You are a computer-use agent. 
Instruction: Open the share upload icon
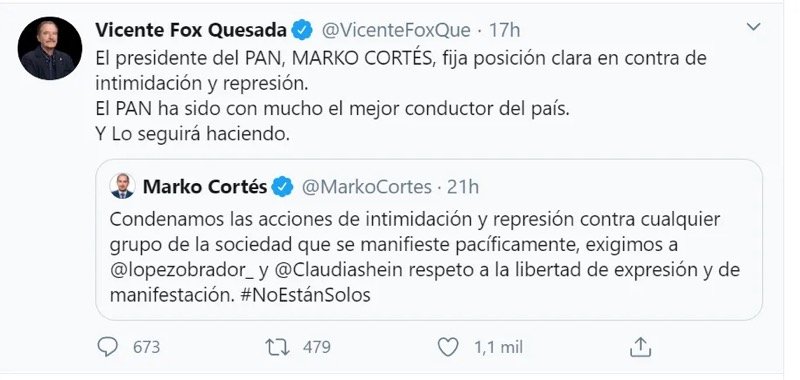tap(640, 347)
